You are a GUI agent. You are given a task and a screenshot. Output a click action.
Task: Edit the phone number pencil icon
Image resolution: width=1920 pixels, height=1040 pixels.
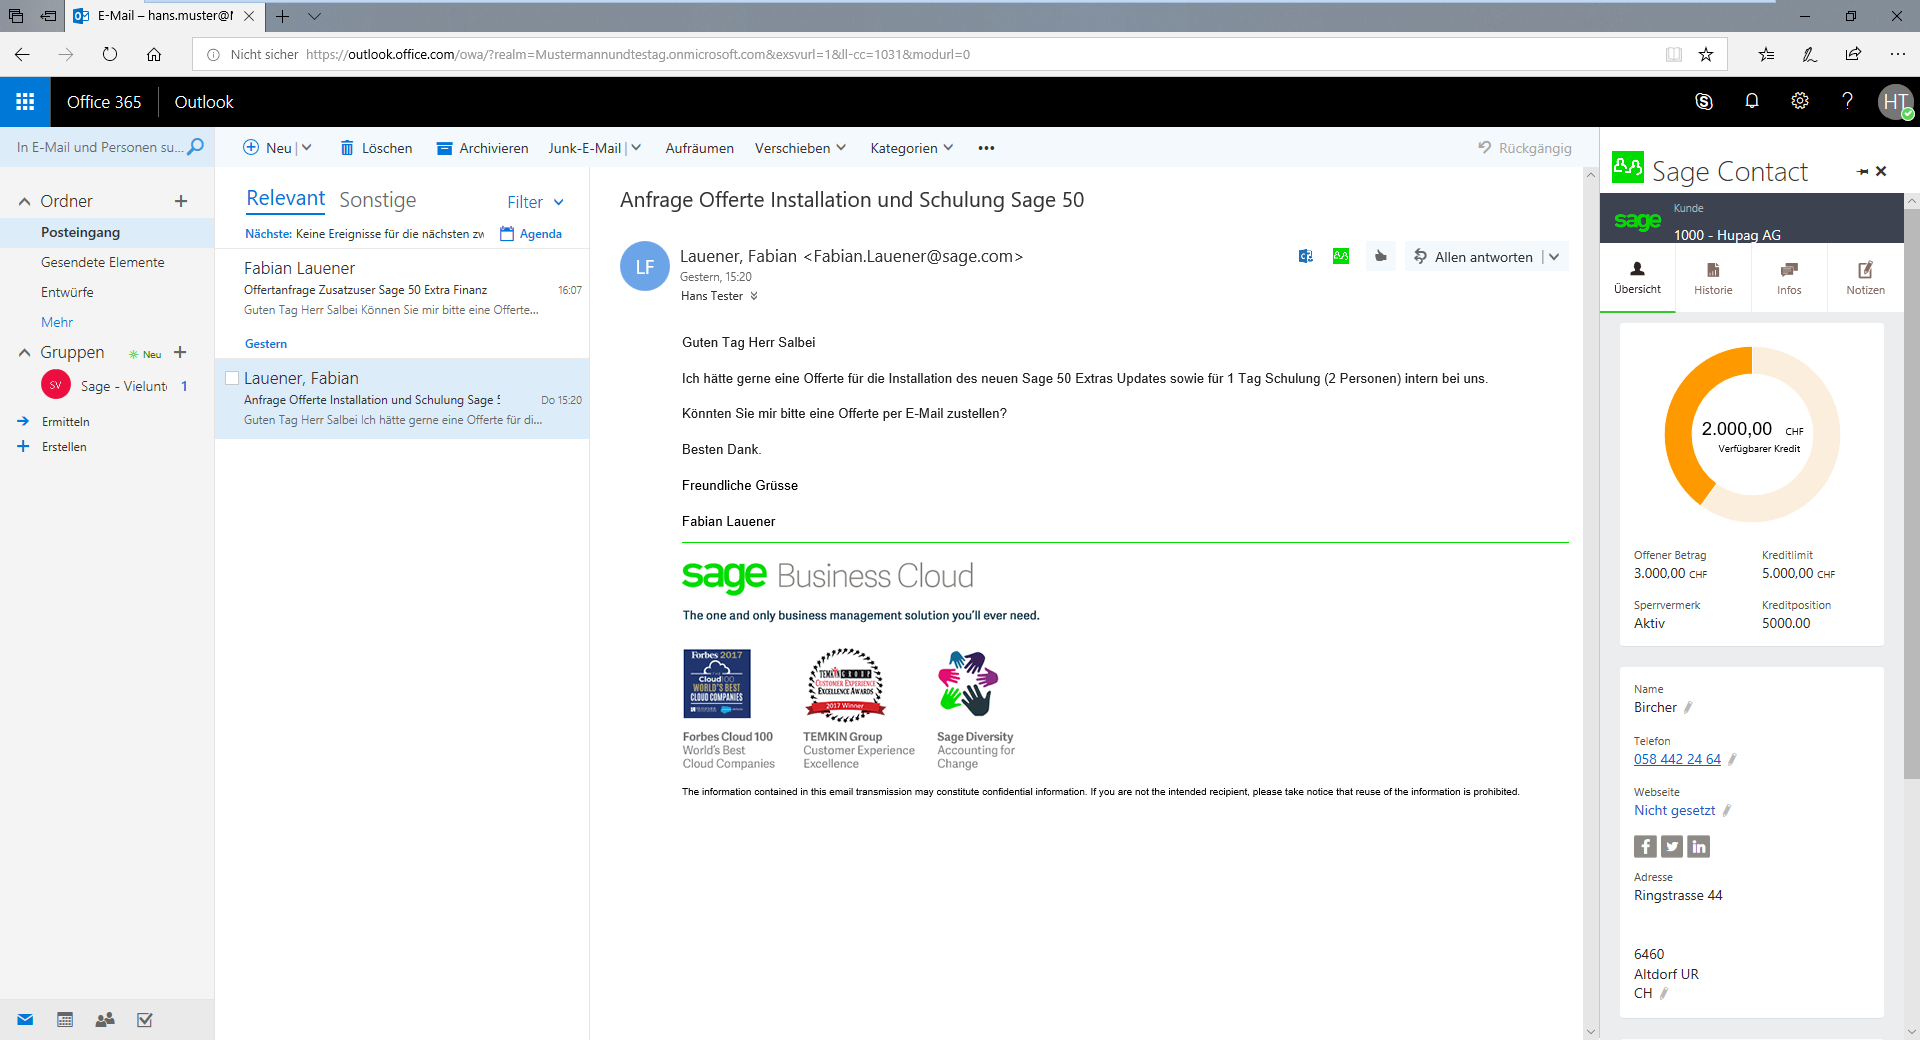(x=1732, y=760)
